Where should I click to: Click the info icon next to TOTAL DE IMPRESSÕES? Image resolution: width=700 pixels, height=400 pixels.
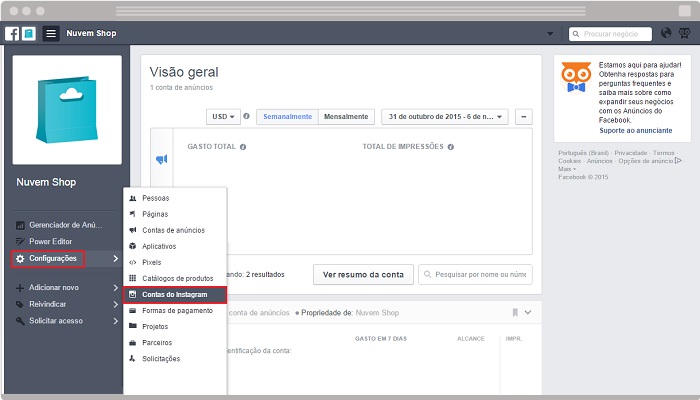tap(451, 147)
